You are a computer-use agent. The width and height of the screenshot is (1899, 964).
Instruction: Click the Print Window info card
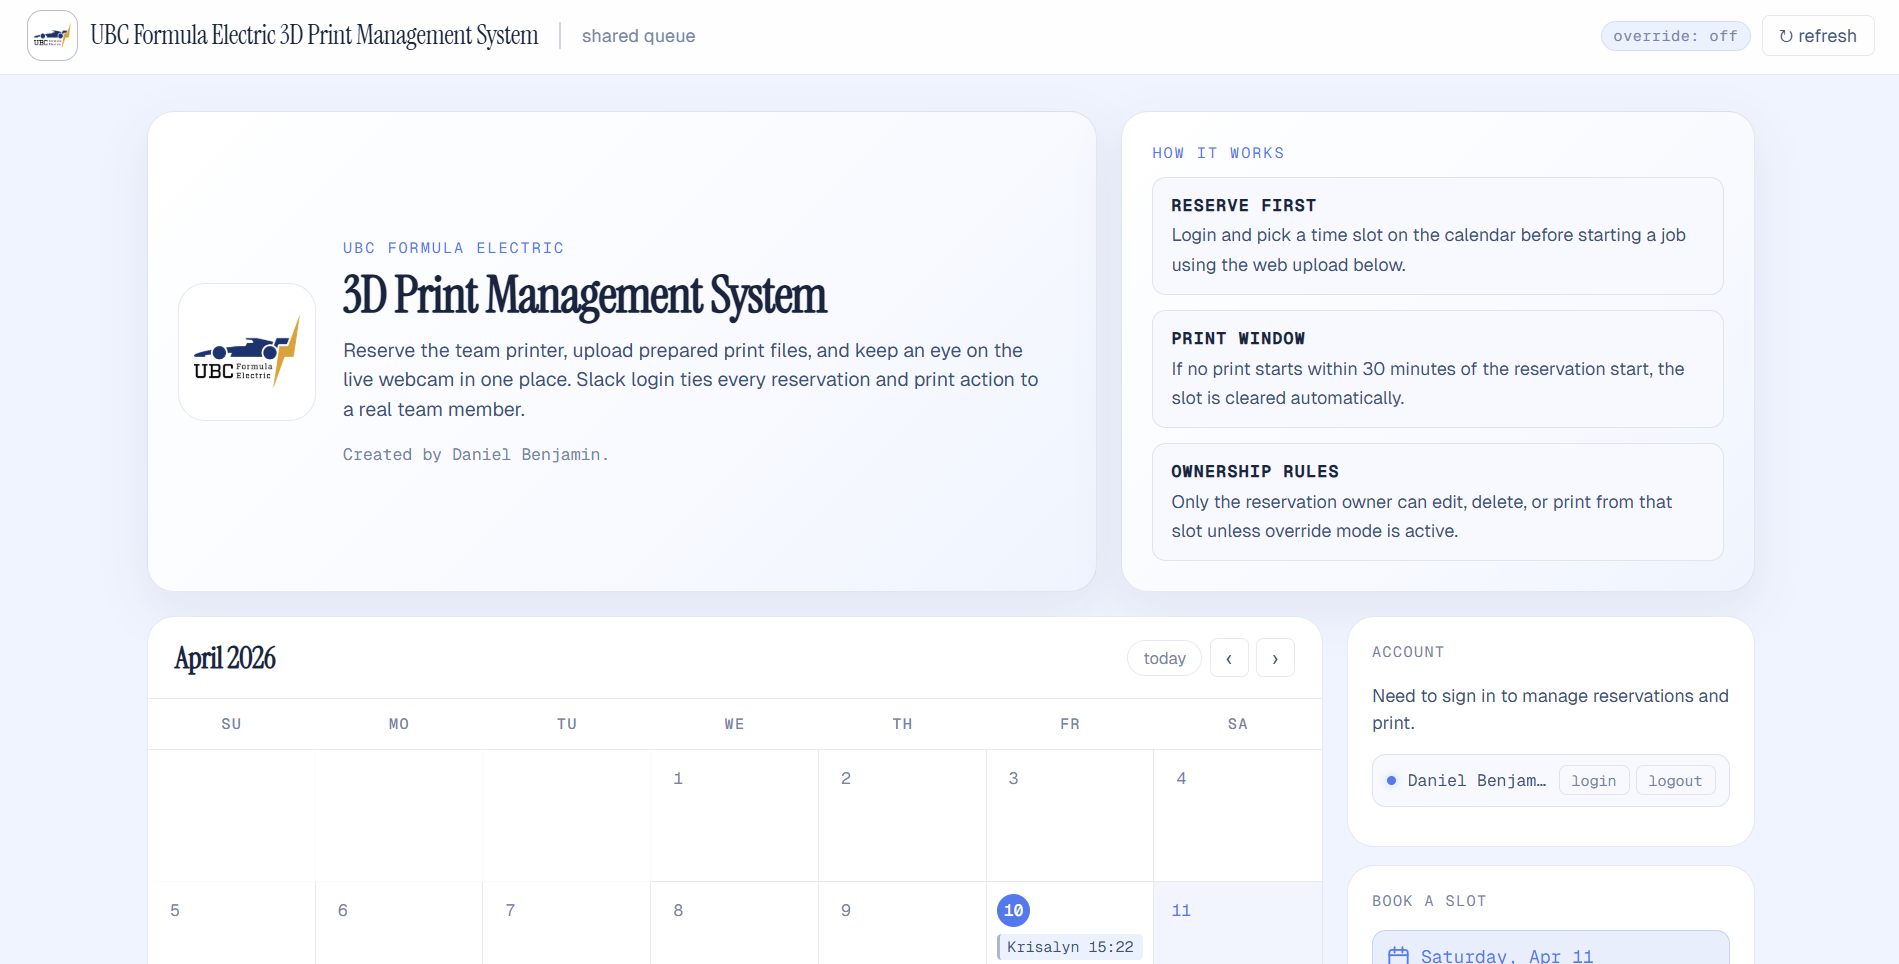pyautogui.click(x=1437, y=369)
